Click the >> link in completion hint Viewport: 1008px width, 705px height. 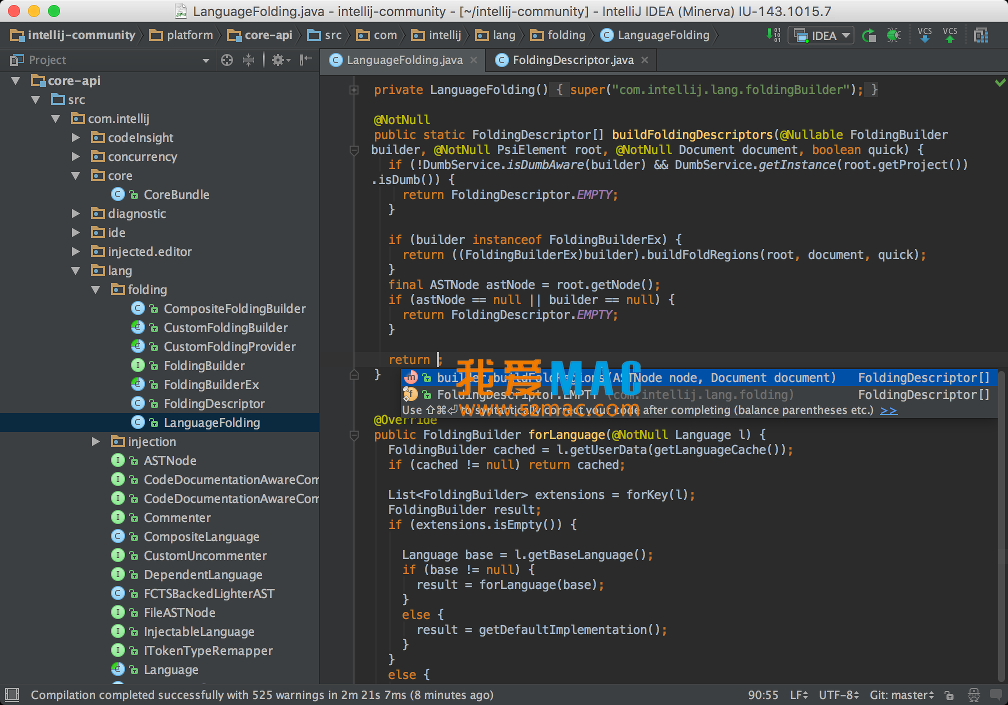[x=888, y=410]
